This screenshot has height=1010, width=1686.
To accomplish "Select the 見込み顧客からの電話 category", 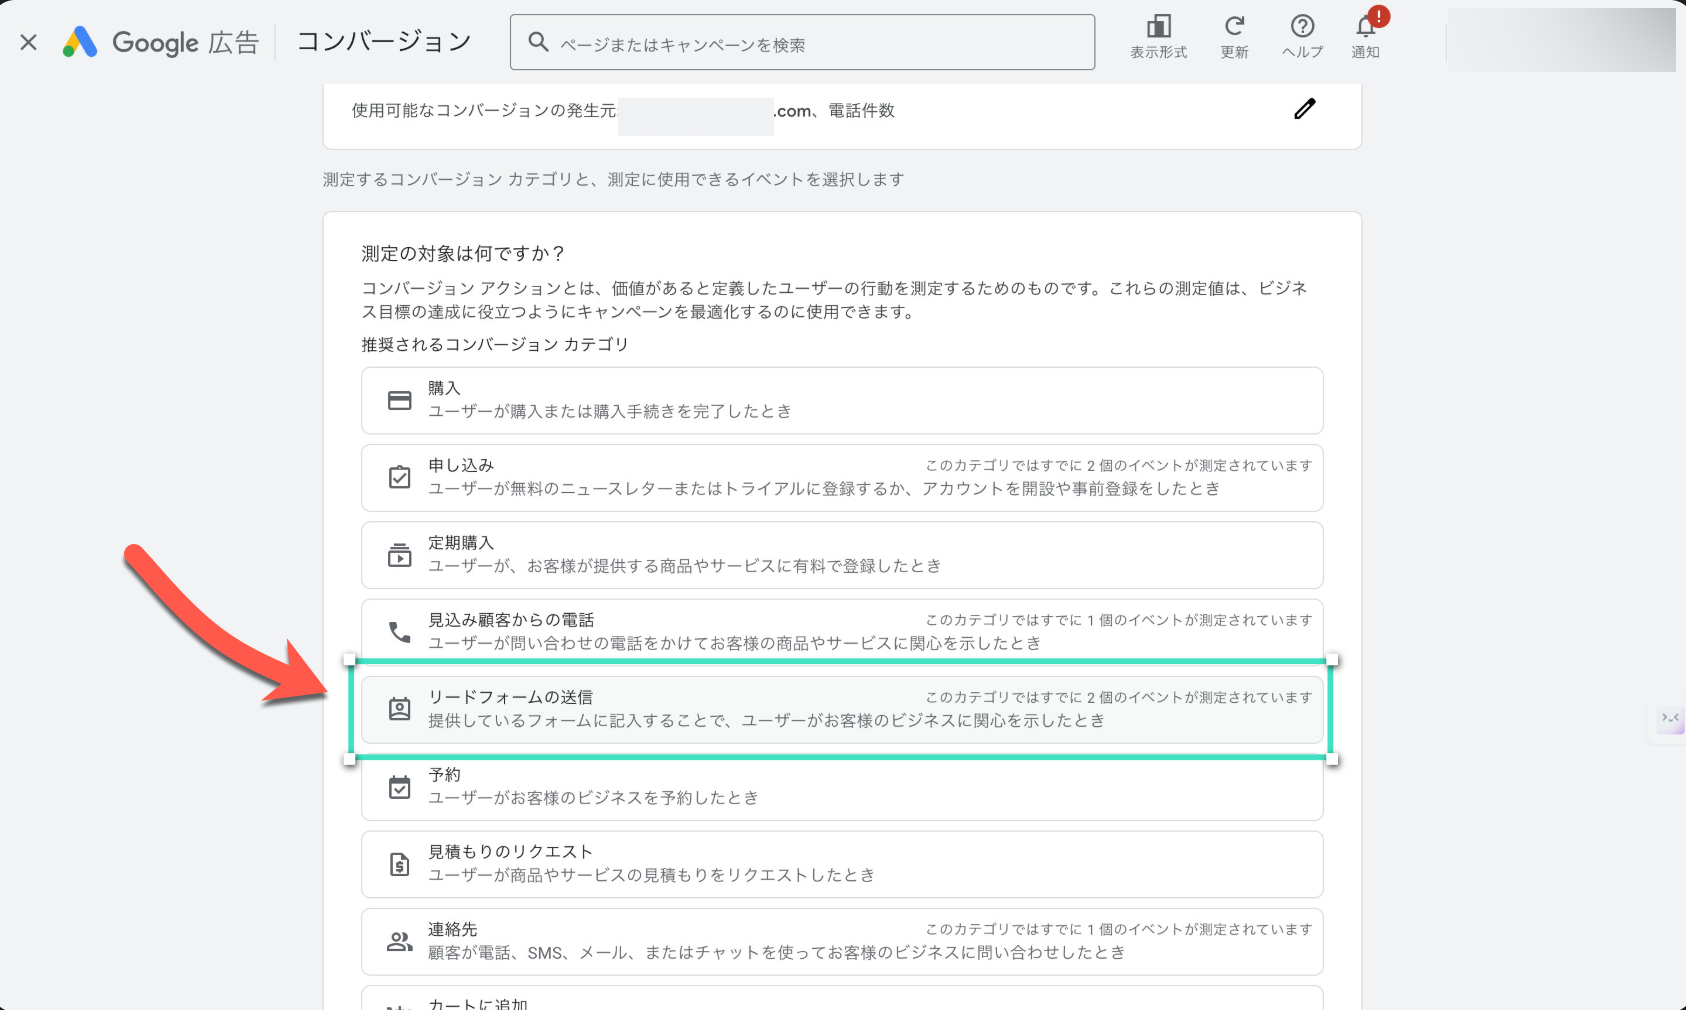I will click(x=841, y=632).
